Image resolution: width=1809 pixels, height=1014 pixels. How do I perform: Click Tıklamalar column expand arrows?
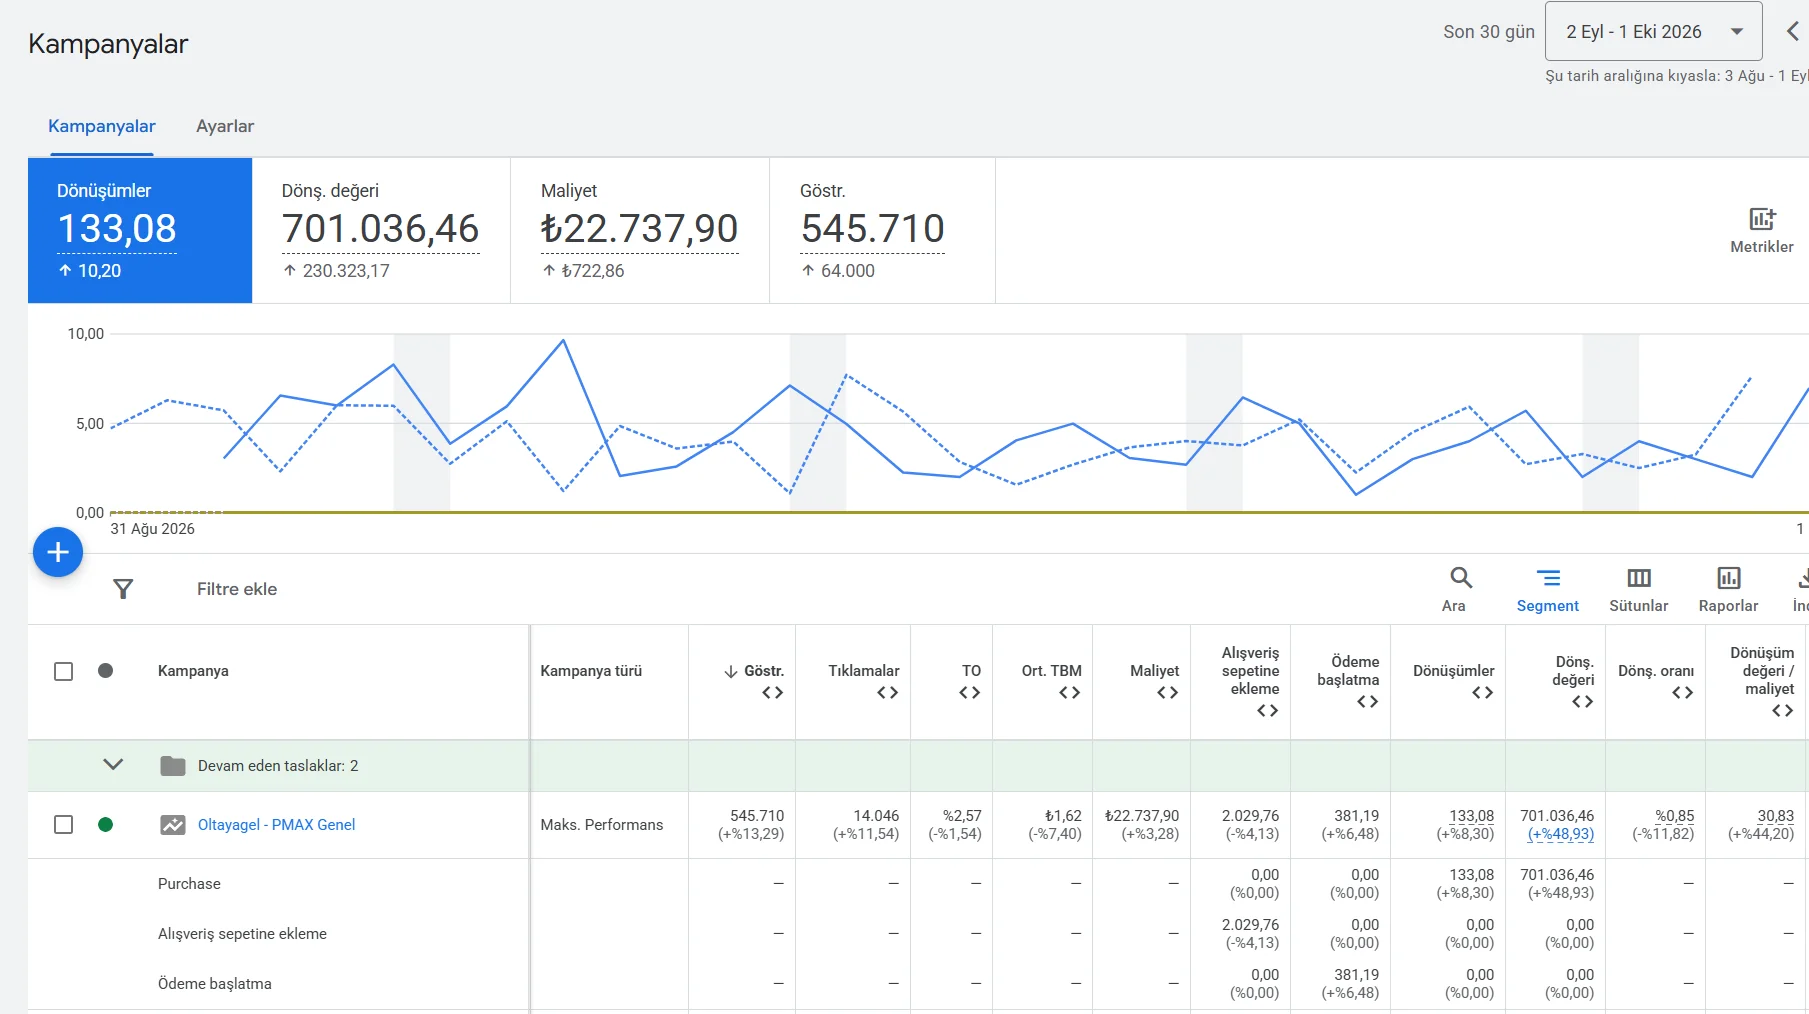[x=887, y=693]
